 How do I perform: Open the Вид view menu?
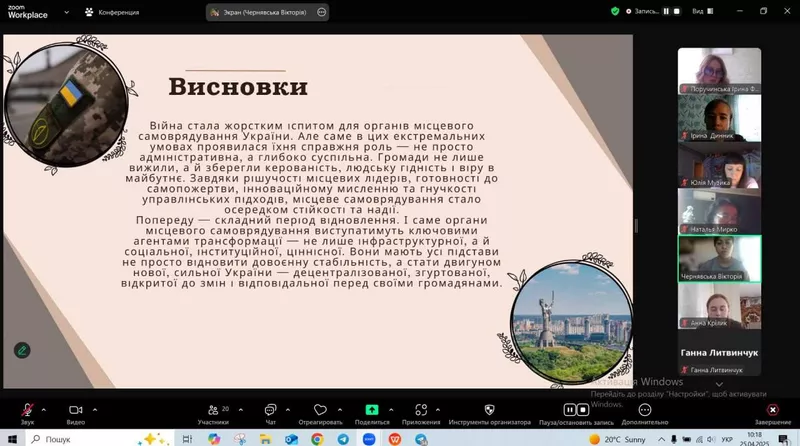point(703,11)
